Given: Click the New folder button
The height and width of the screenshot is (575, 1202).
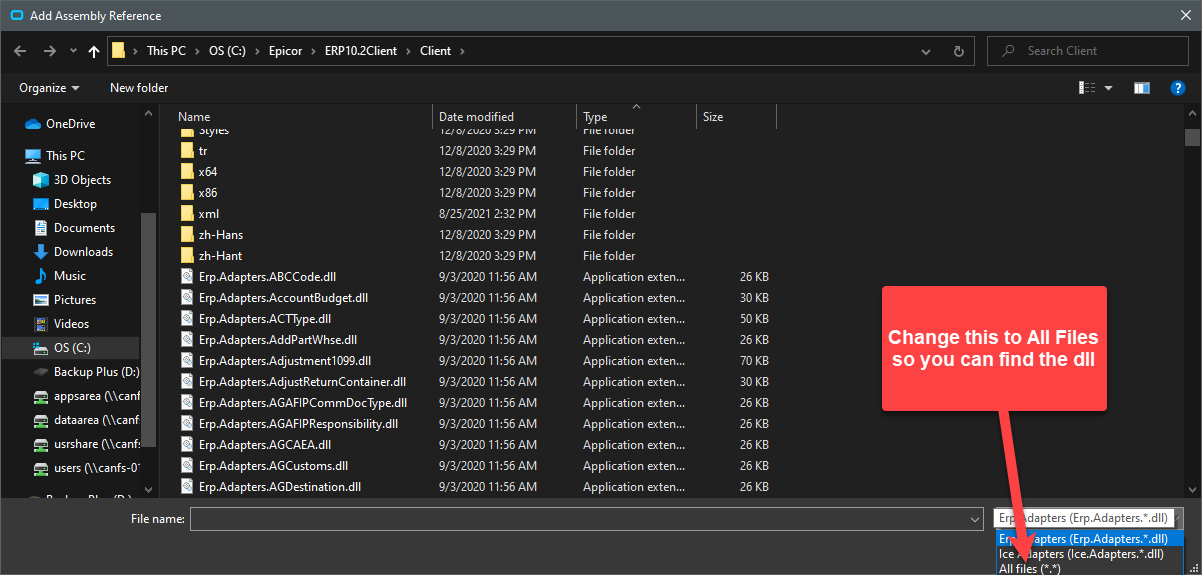Looking at the screenshot, I should tap(139, 88).
